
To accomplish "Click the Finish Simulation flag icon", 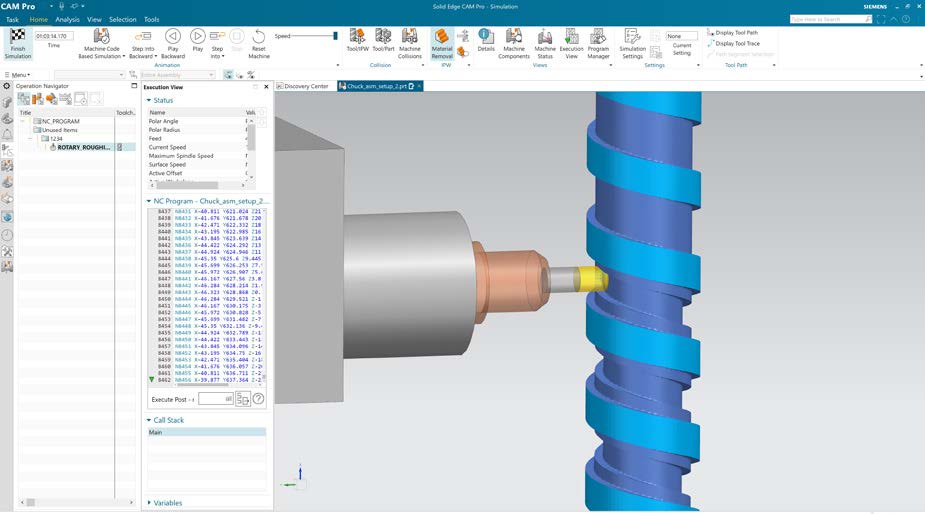I will point(18,35).
